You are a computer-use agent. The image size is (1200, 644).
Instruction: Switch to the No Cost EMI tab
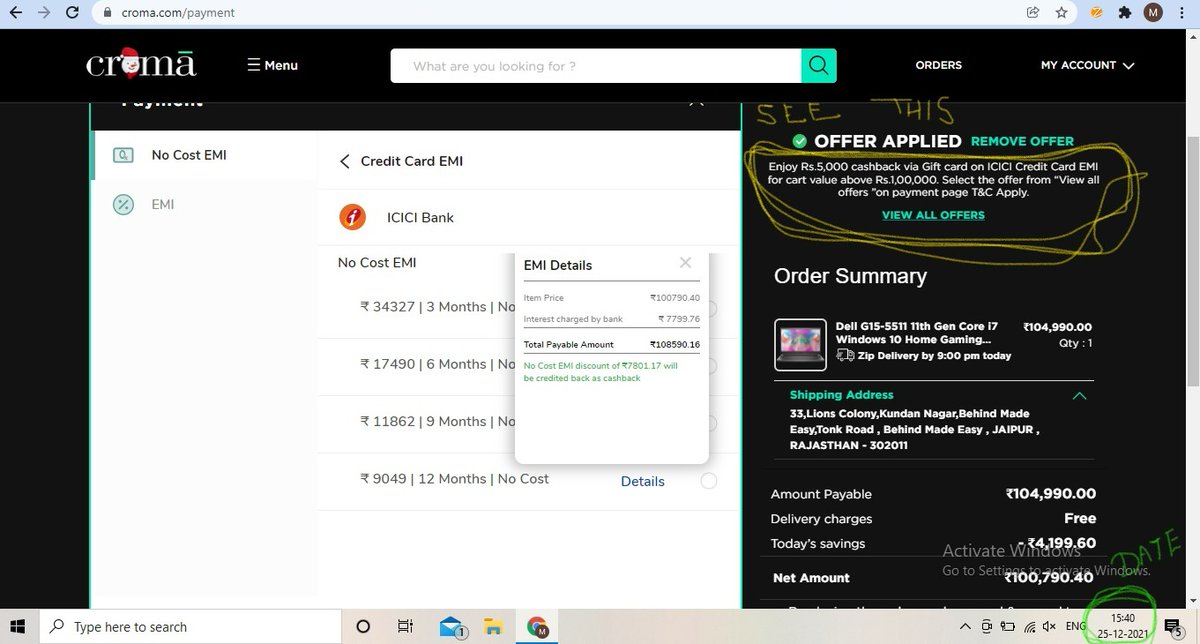pyautogui.click(x=204, y=155)
